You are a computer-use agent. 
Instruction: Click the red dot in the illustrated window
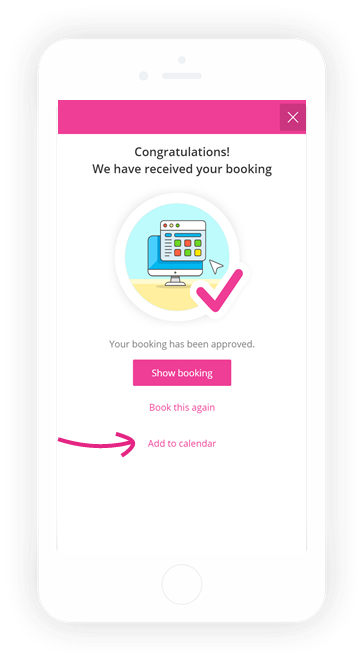(165, 226)
